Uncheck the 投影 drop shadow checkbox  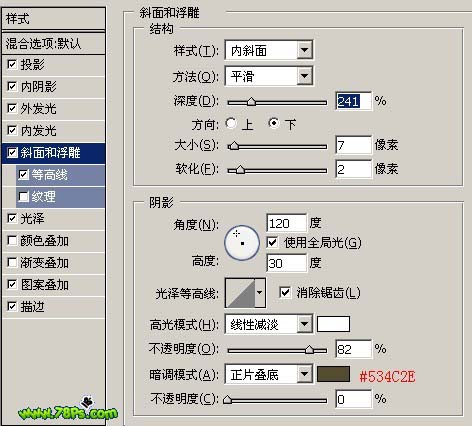pos(12,64)
